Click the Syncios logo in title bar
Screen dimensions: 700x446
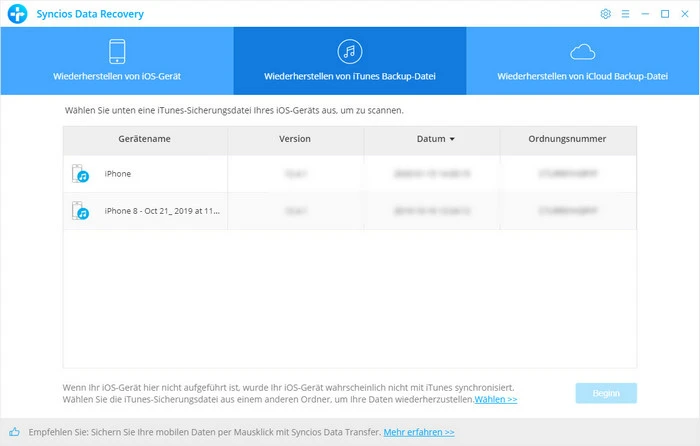(14, 14)
